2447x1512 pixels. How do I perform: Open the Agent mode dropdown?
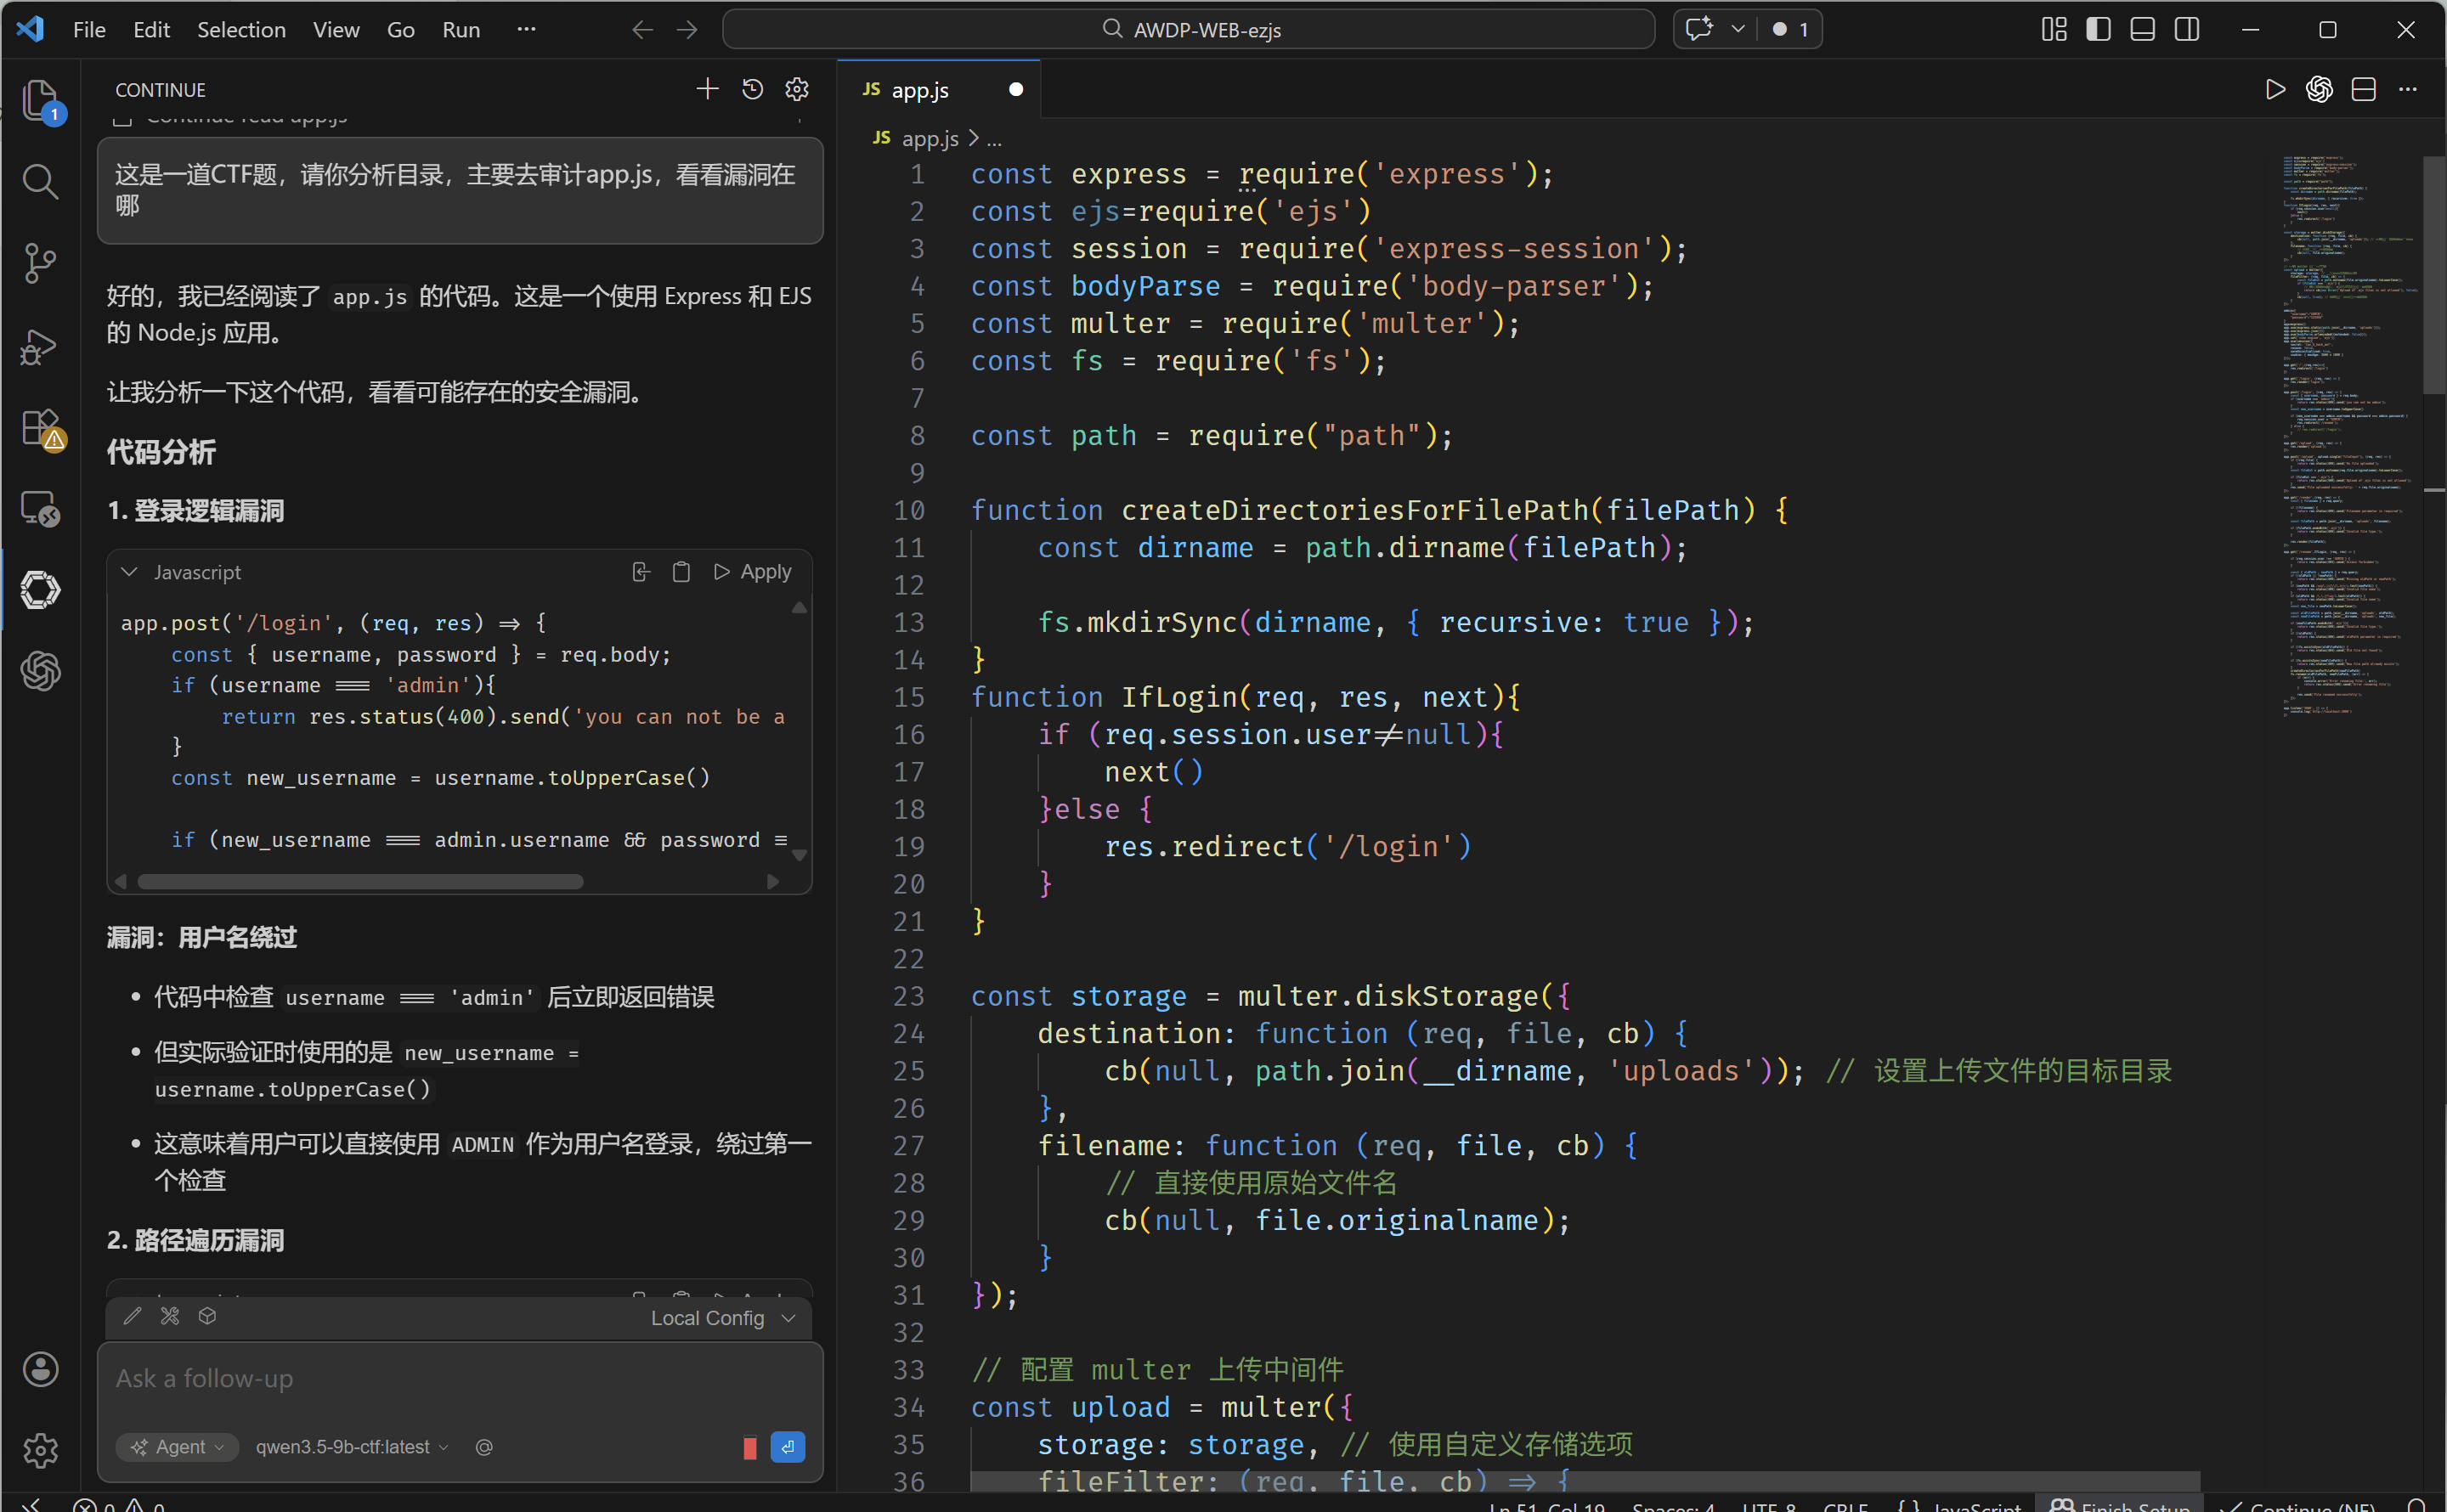(178, 1447)
